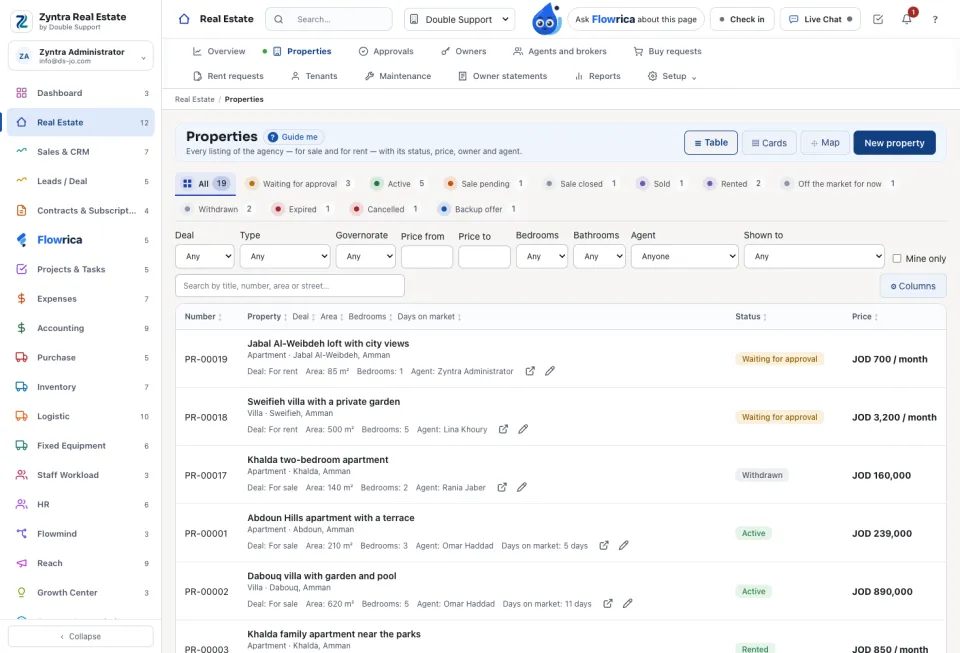
Task: Switch to the Approvals tab
Action: [386, 51]
